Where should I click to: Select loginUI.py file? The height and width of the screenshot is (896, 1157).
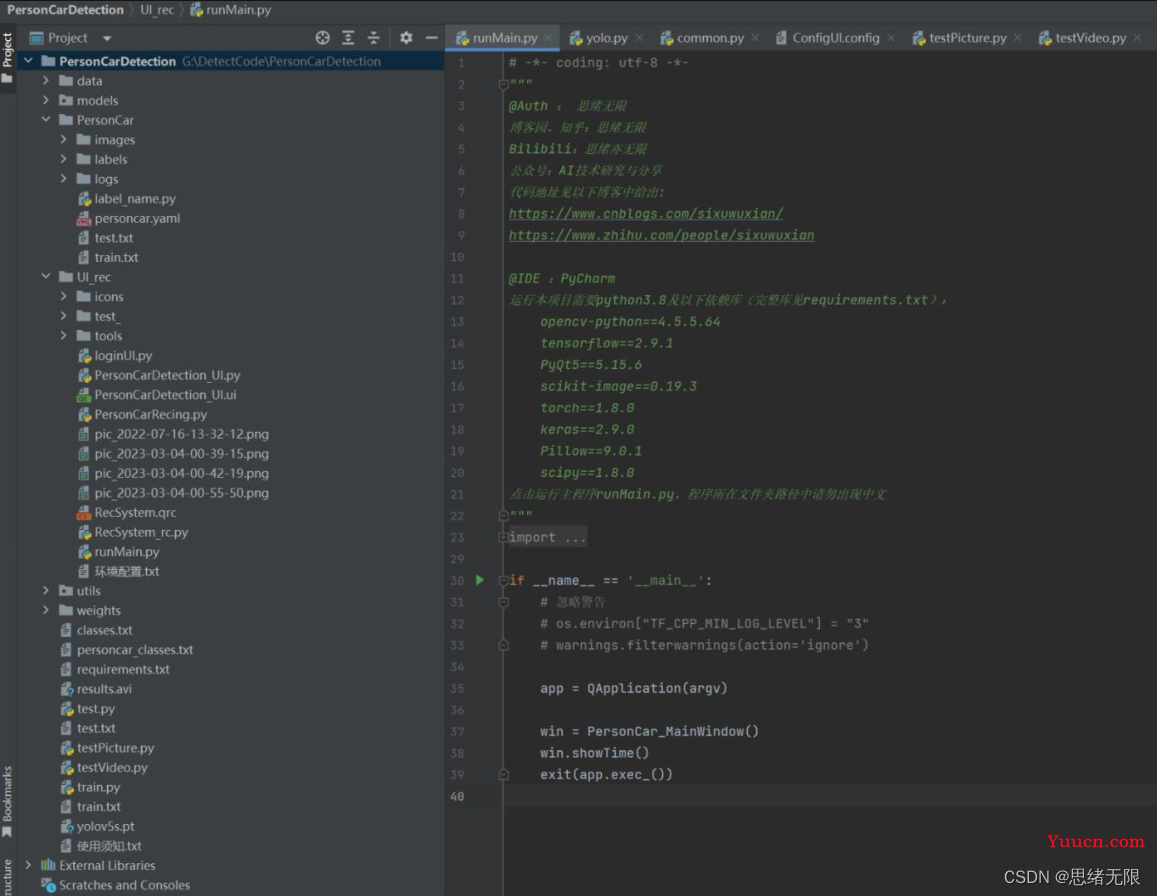(x=123, y=355)
